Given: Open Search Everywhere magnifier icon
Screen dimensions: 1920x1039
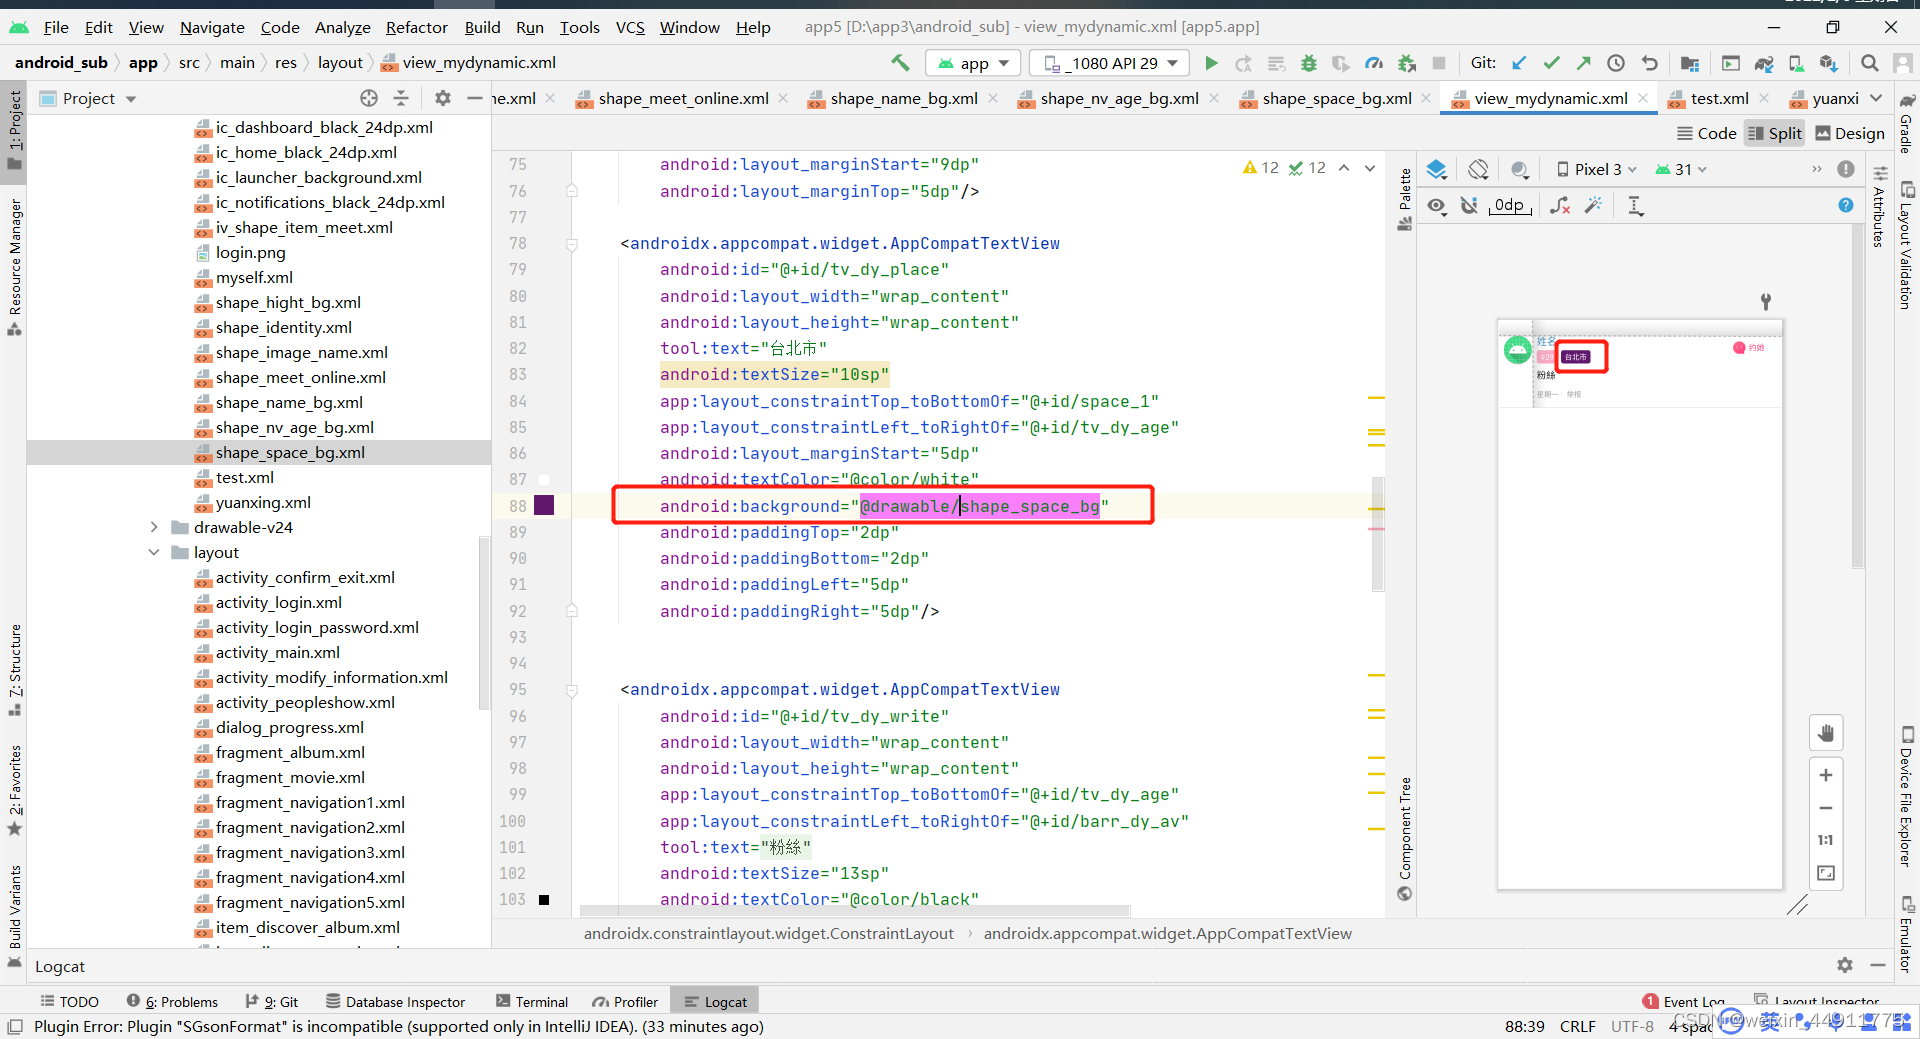Looking at the screenshot, I should click(x=1869, y=63).
